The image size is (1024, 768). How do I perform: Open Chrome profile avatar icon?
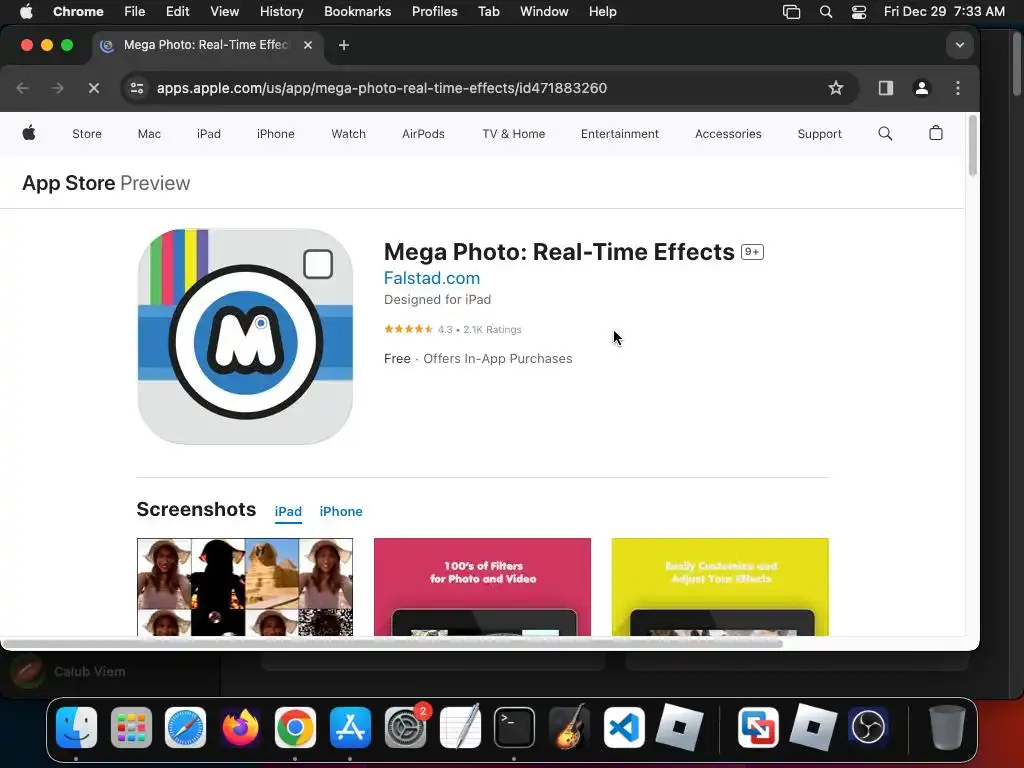pyautogui.click(x=921, y=88)
